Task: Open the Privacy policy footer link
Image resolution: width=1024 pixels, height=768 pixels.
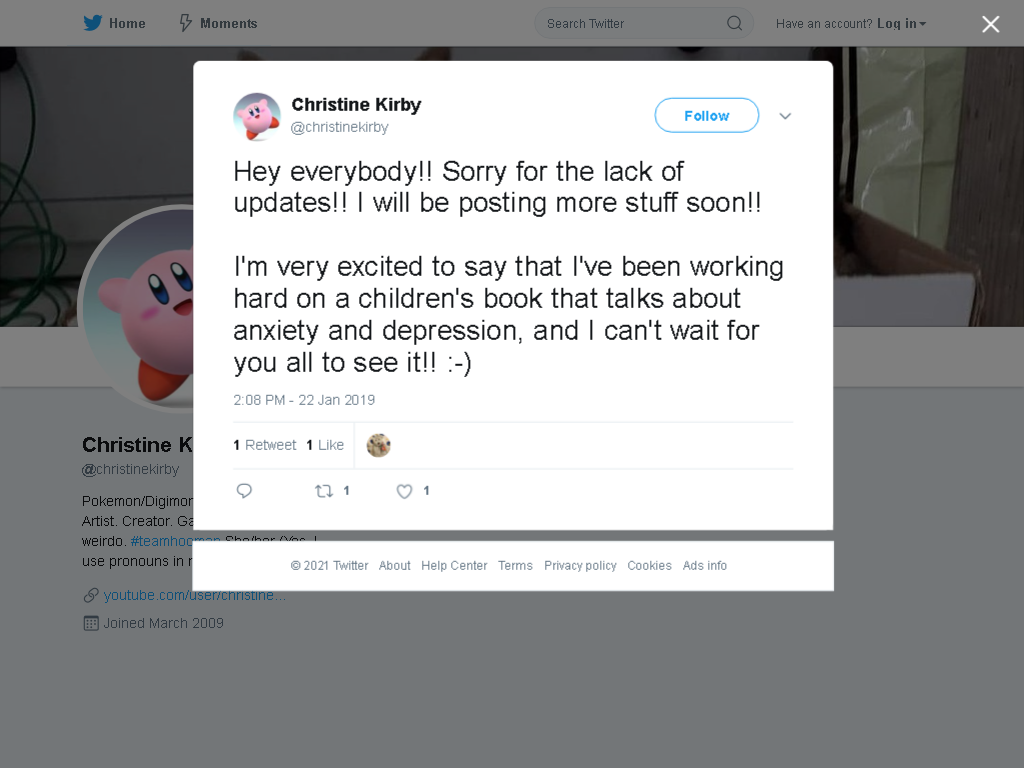Action: 580,566
